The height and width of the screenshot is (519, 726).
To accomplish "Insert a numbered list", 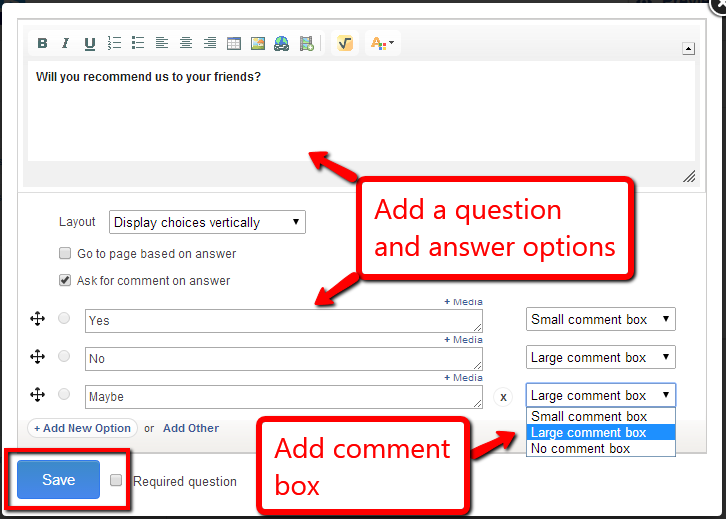I will (x=114, y=43).
